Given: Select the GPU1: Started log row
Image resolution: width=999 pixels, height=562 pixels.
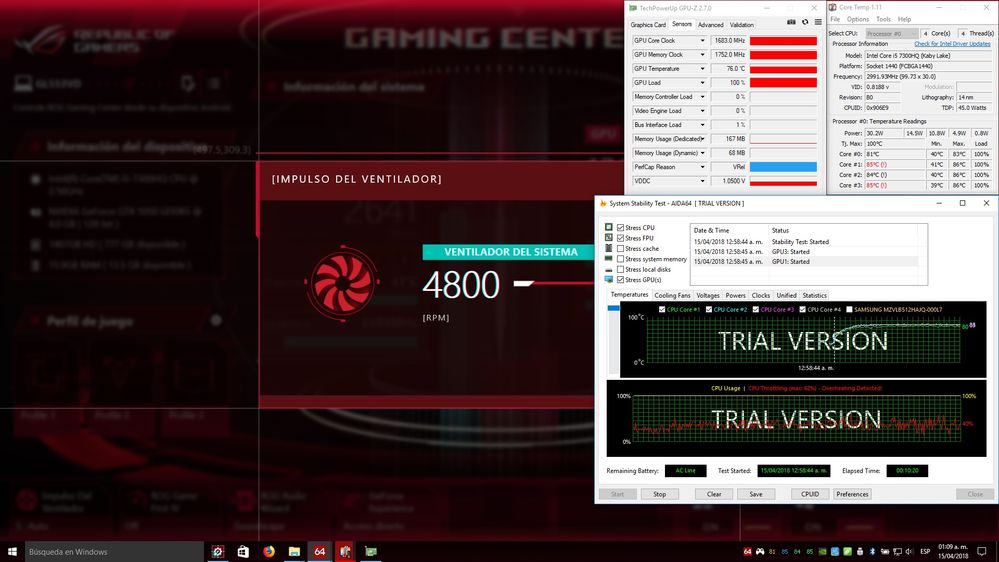Looking at the screenshot, I should point(805,261).
